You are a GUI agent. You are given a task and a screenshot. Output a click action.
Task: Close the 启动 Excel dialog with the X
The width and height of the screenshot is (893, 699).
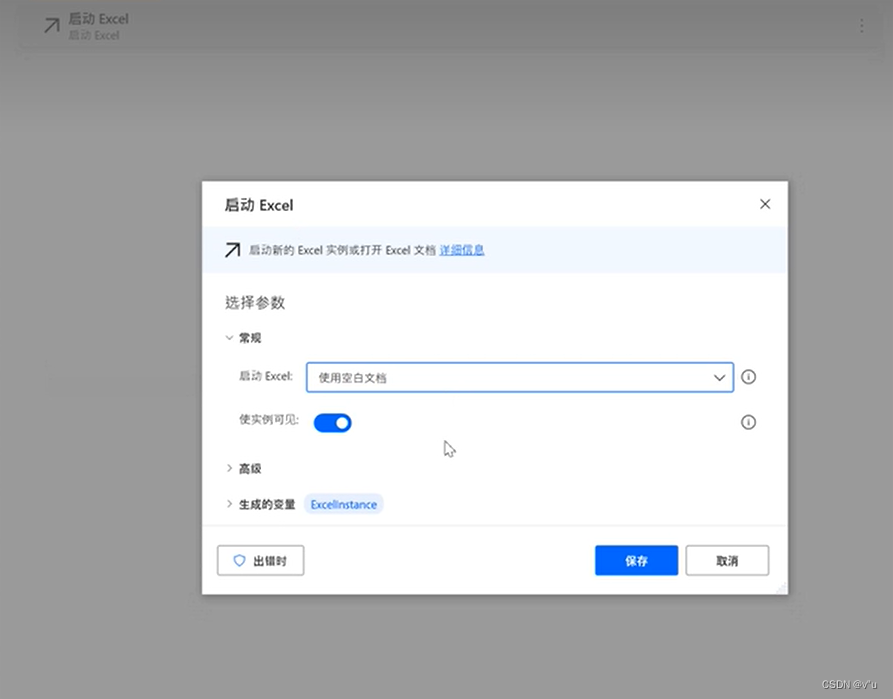pyautogui.click(x=765, y=203)
